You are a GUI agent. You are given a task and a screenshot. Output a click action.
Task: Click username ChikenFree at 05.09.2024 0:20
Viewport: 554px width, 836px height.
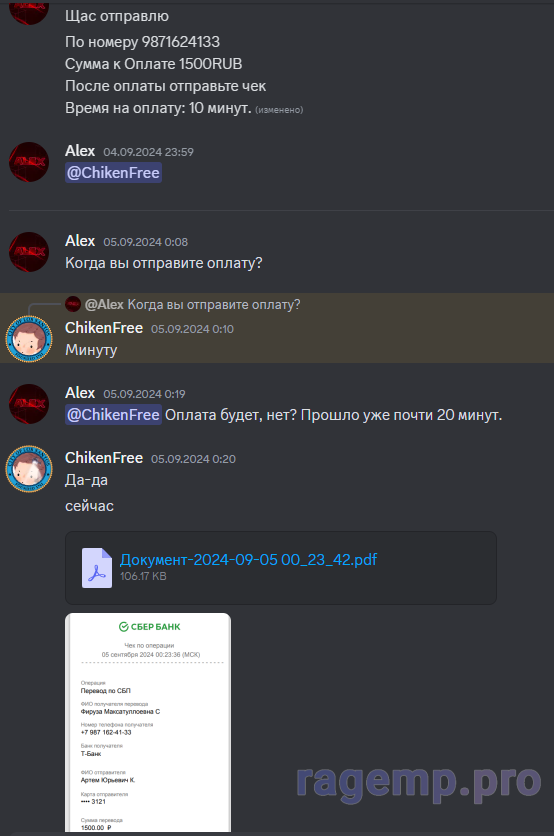[x=104, y=458]
